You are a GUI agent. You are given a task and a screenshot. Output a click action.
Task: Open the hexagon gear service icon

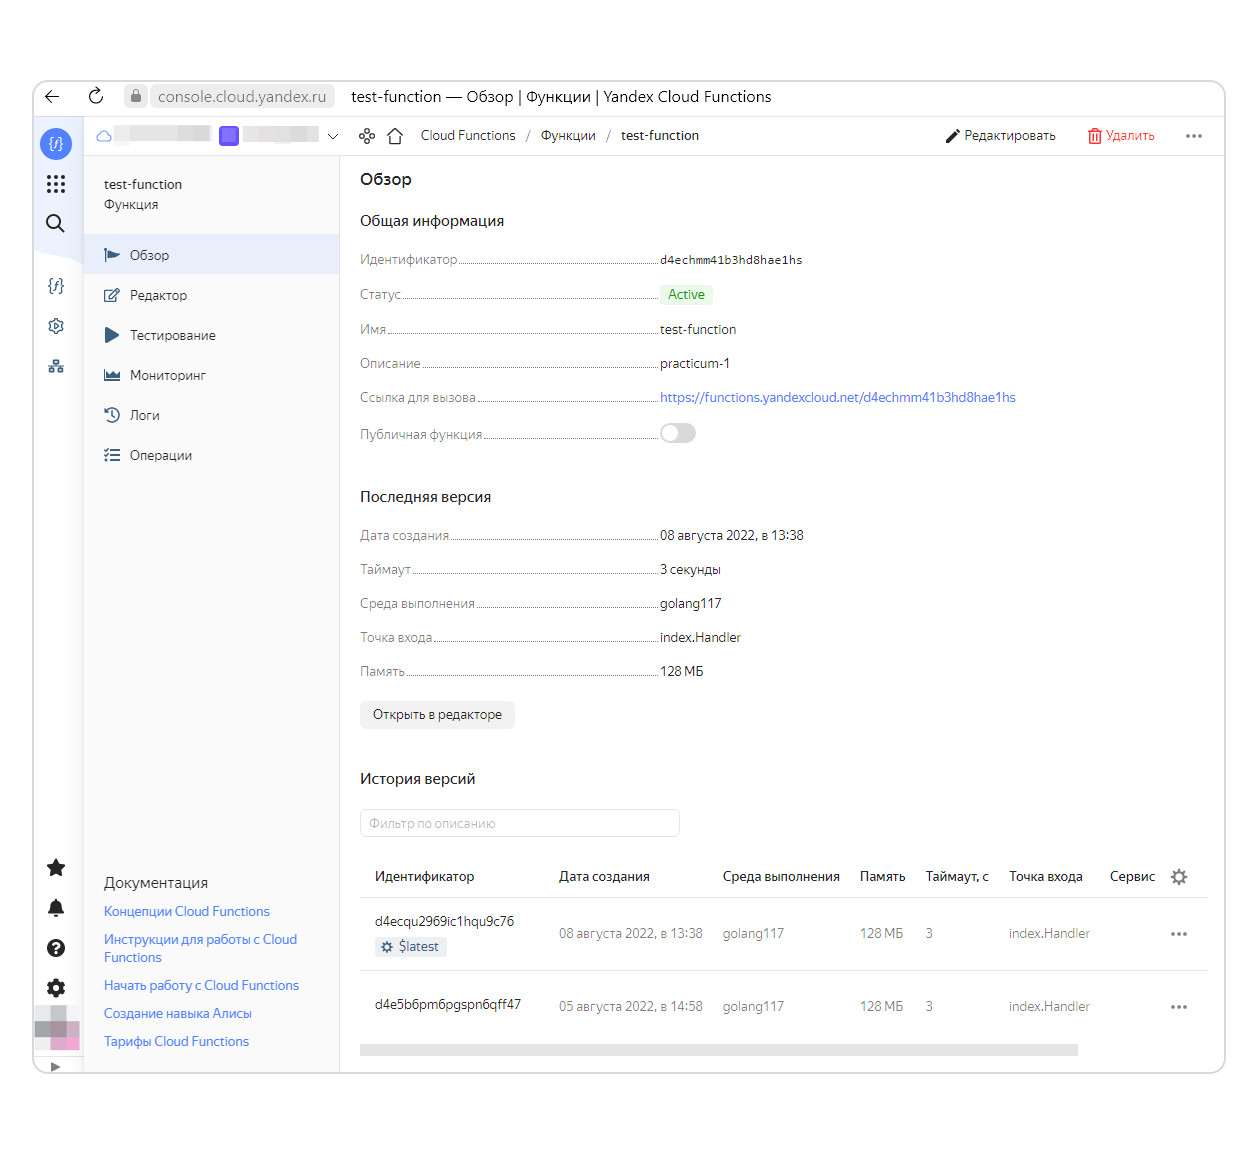click(x=56, y=326)
